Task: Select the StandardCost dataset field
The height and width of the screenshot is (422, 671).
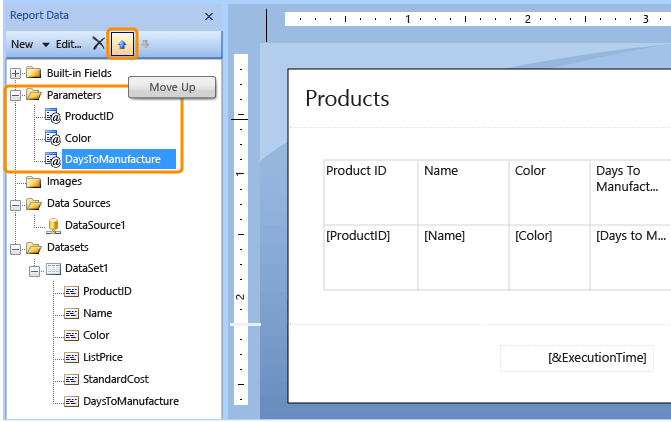Action: [x=116, y=379]
